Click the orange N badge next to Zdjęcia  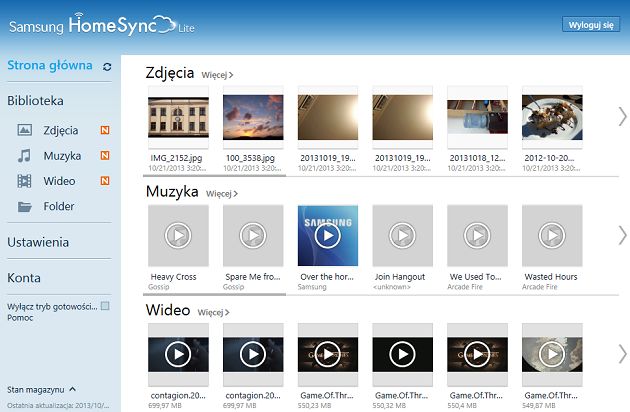coord(105,130)
